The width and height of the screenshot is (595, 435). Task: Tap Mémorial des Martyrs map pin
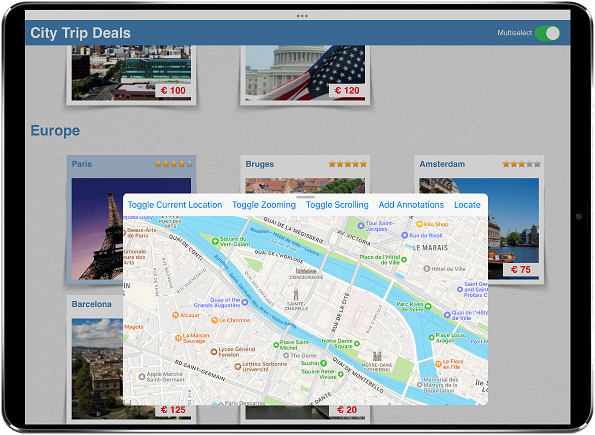pyautogui.click(x=419, y=385)
